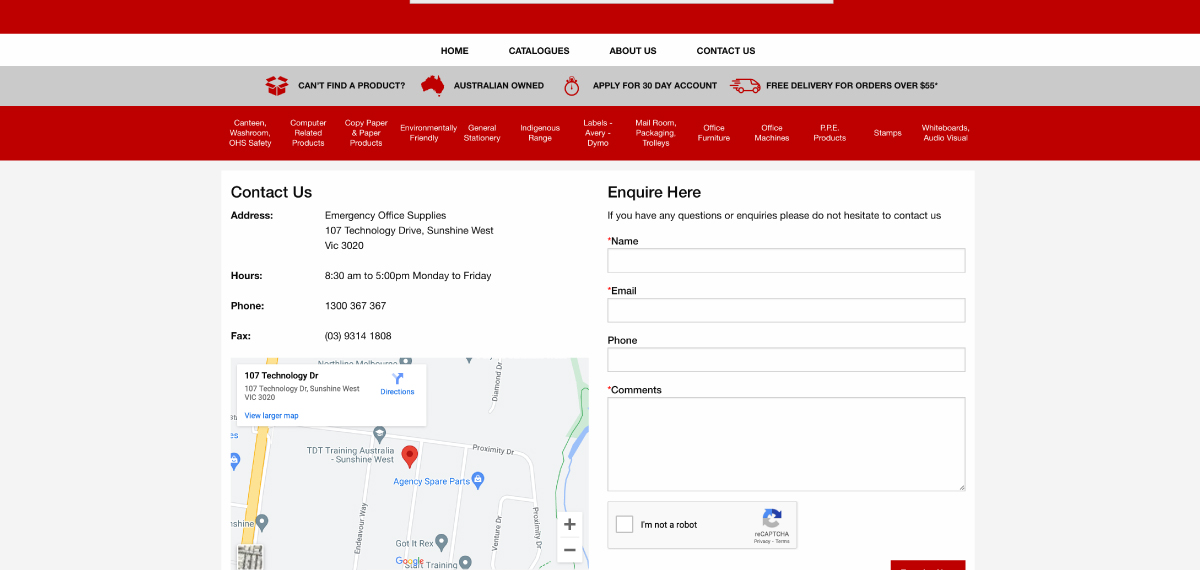Click the Agency Spare Parts shop marker

coord(478,480)
